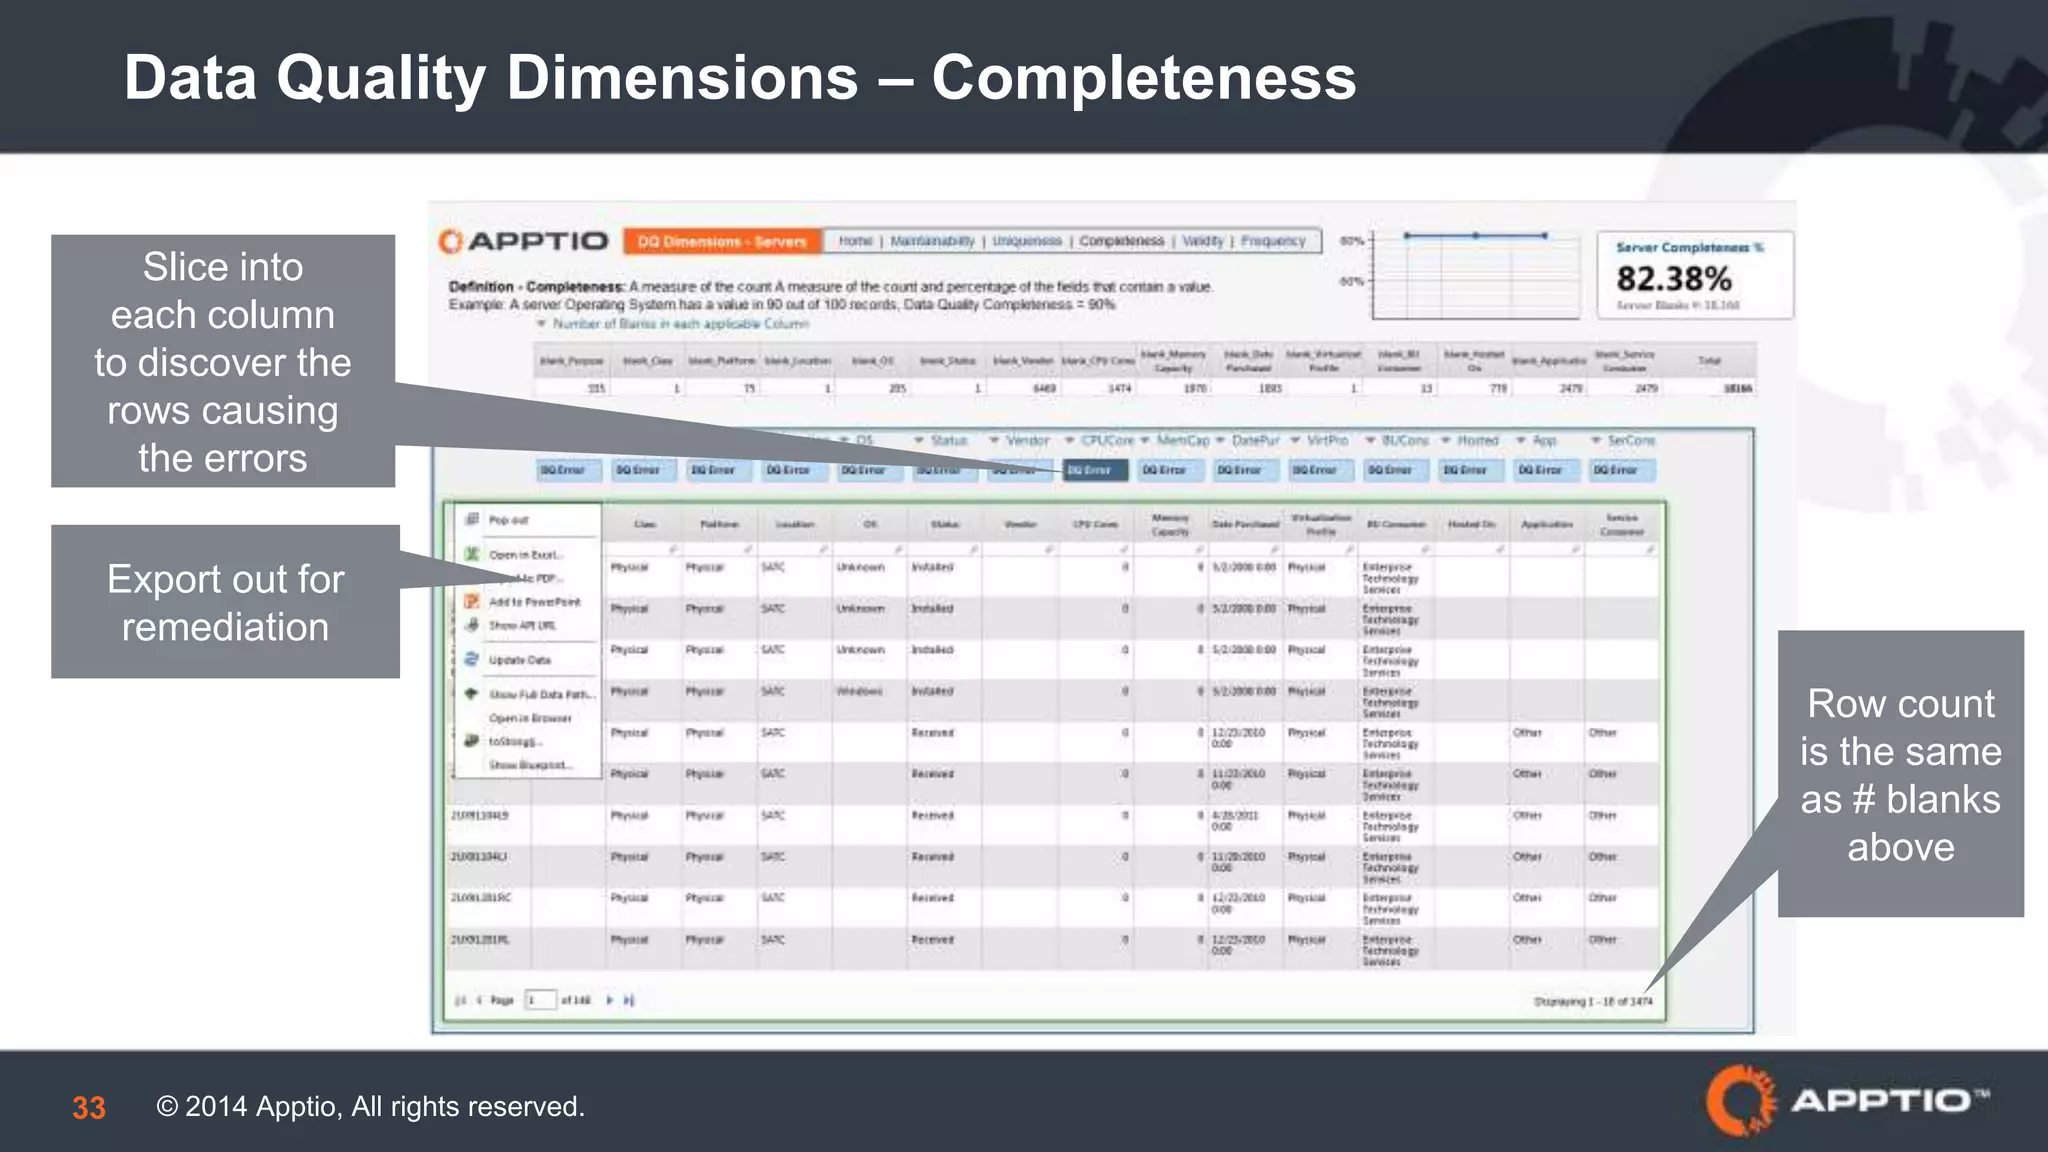The image size is (2048, 1152).
Task: Click the orange DQ Dimensions - Servers button
Action: pos(722,241)
